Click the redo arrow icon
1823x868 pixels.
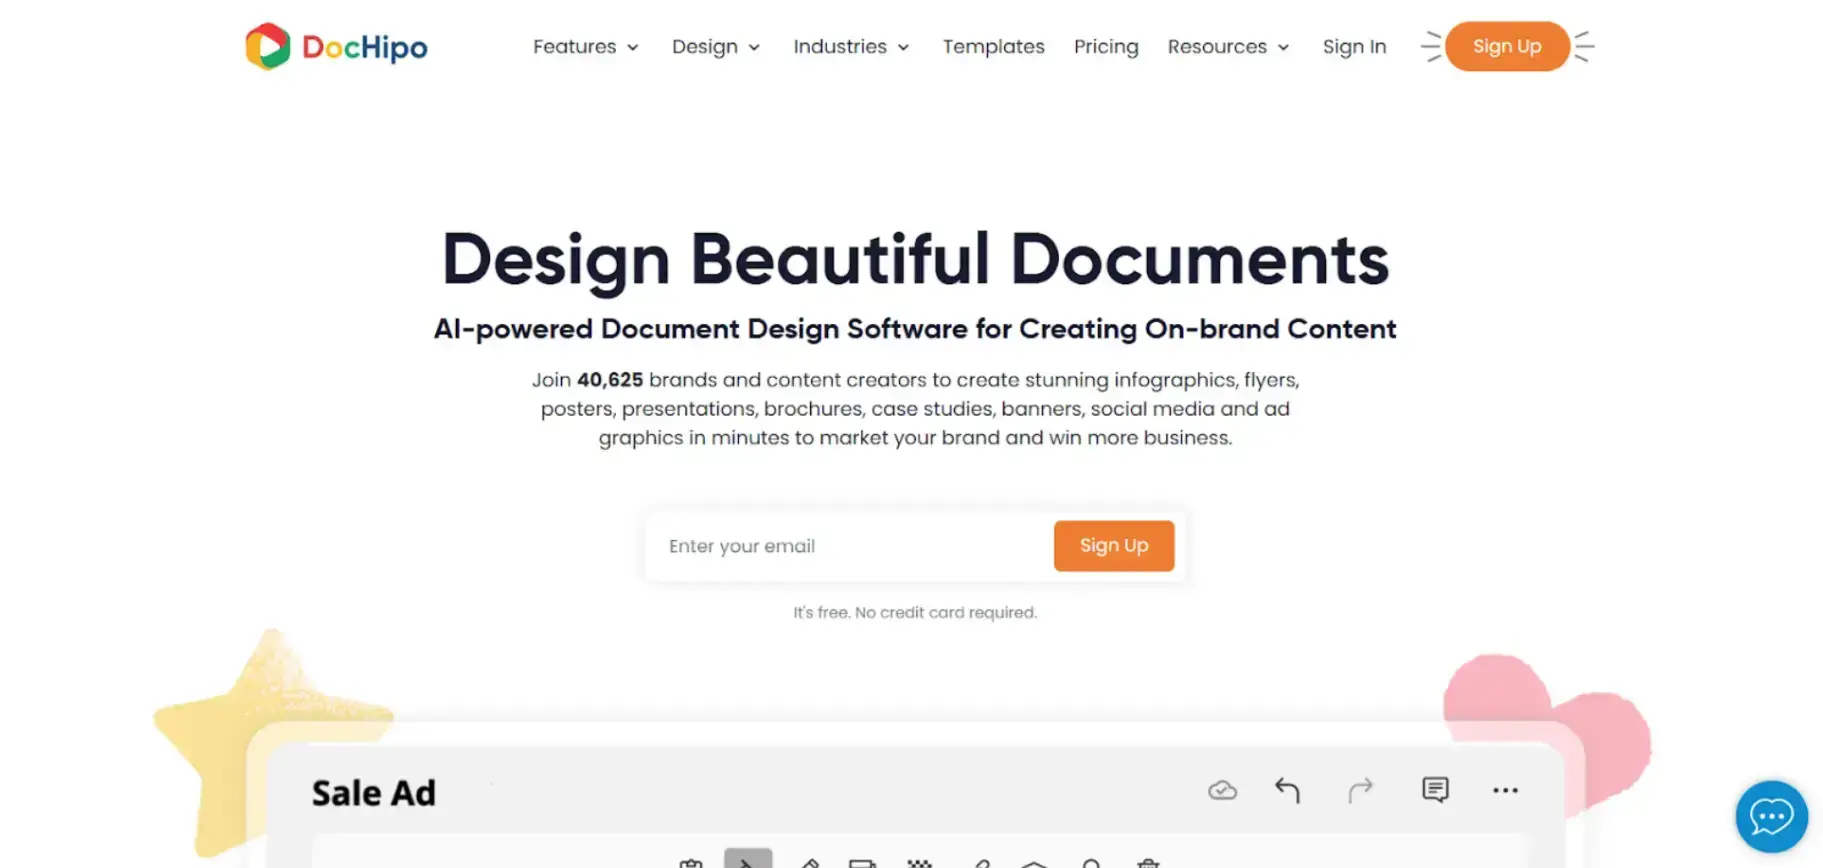(x=1360, y=791)
